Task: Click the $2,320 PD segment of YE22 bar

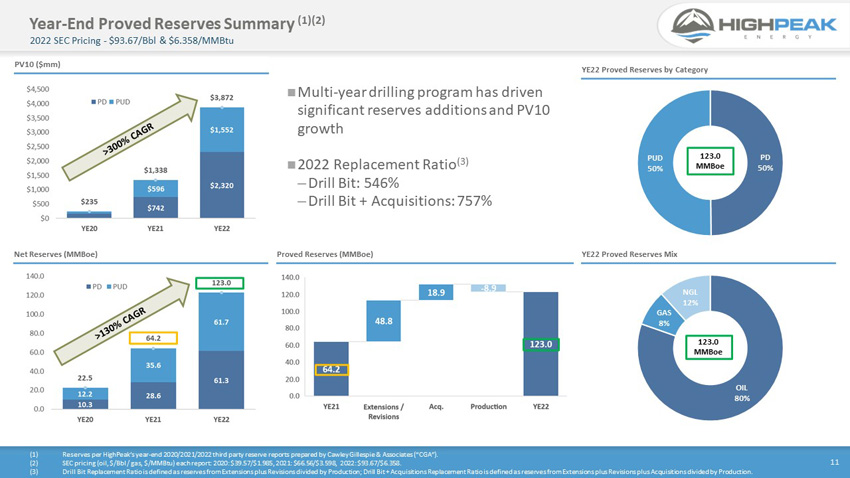Action: coord(222,185)
